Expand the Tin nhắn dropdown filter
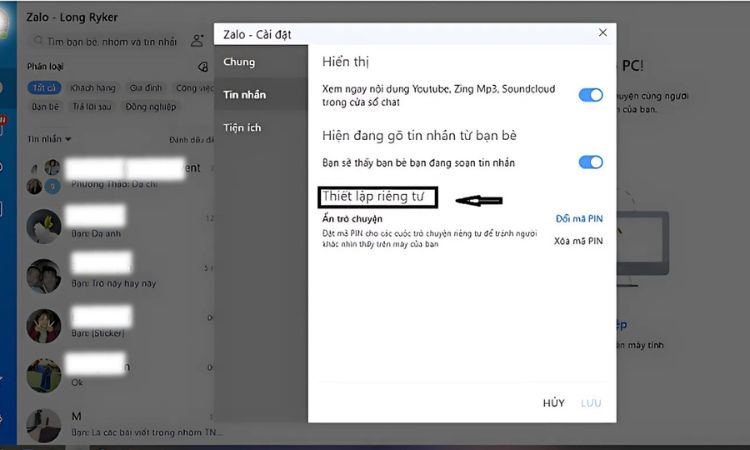This screenshot has width=750, height=450. click(50, 139)
